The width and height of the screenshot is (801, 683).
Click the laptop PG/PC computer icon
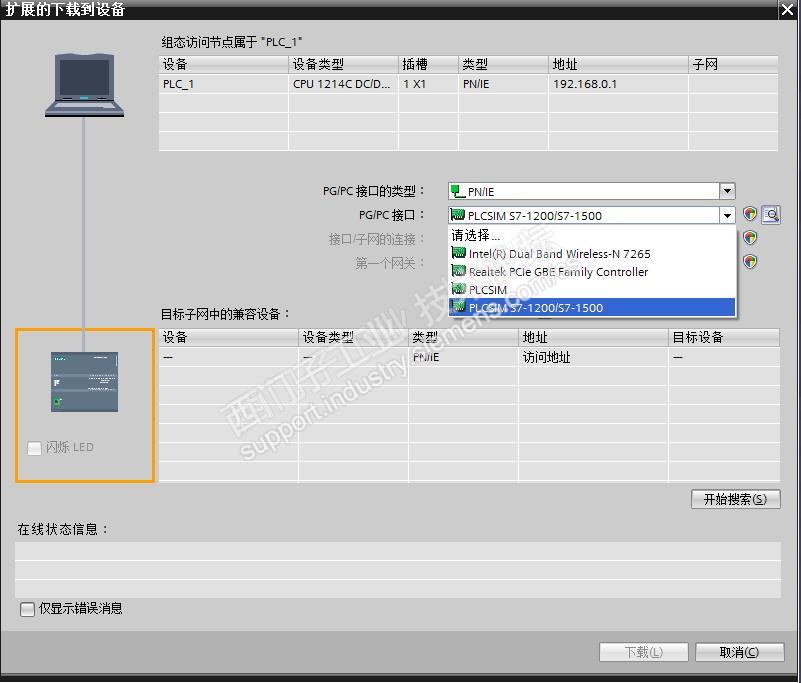84,85
